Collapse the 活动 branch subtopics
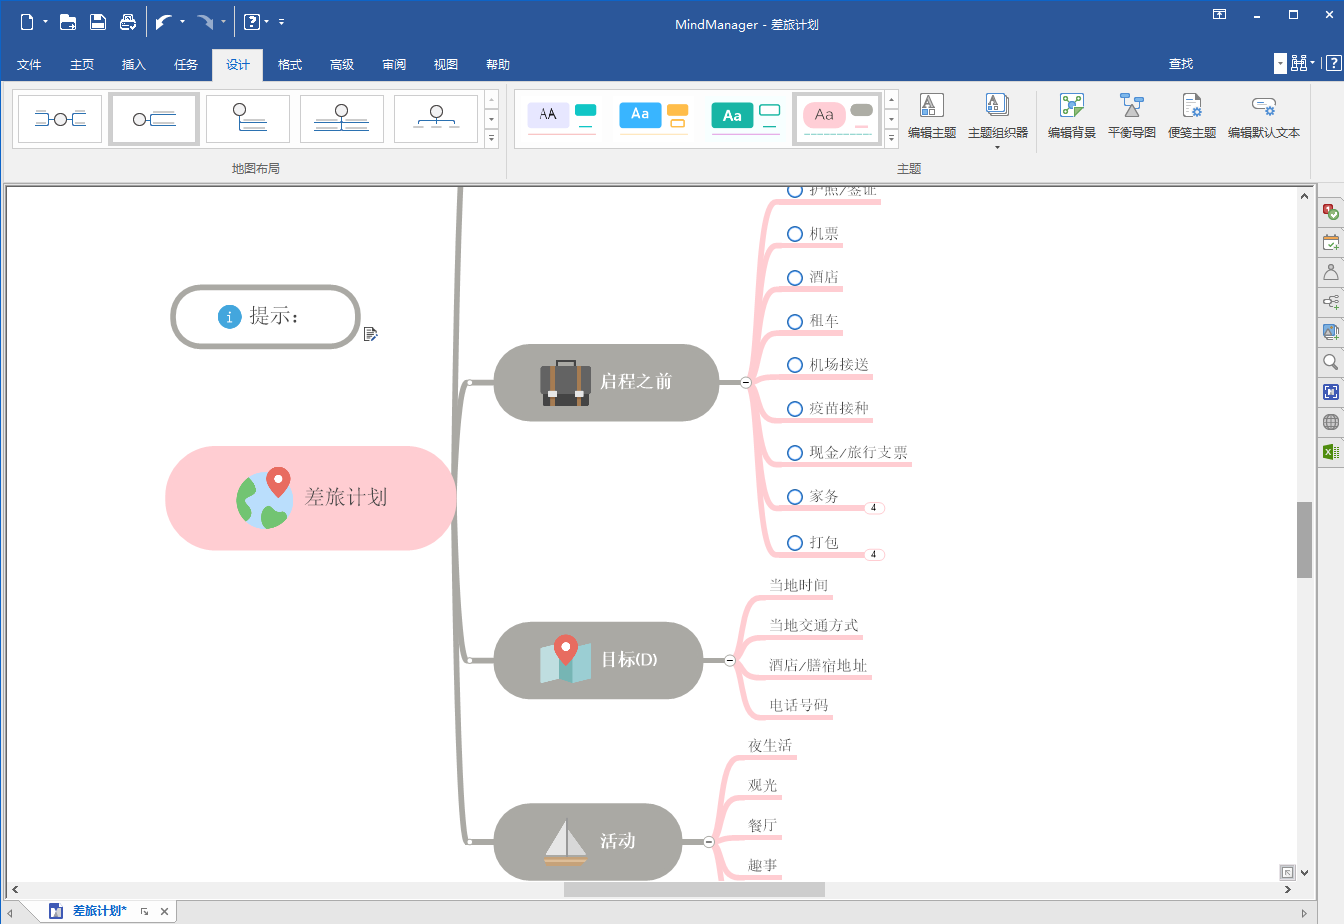The image size is (1344, 924). click(x=707, y=842)
